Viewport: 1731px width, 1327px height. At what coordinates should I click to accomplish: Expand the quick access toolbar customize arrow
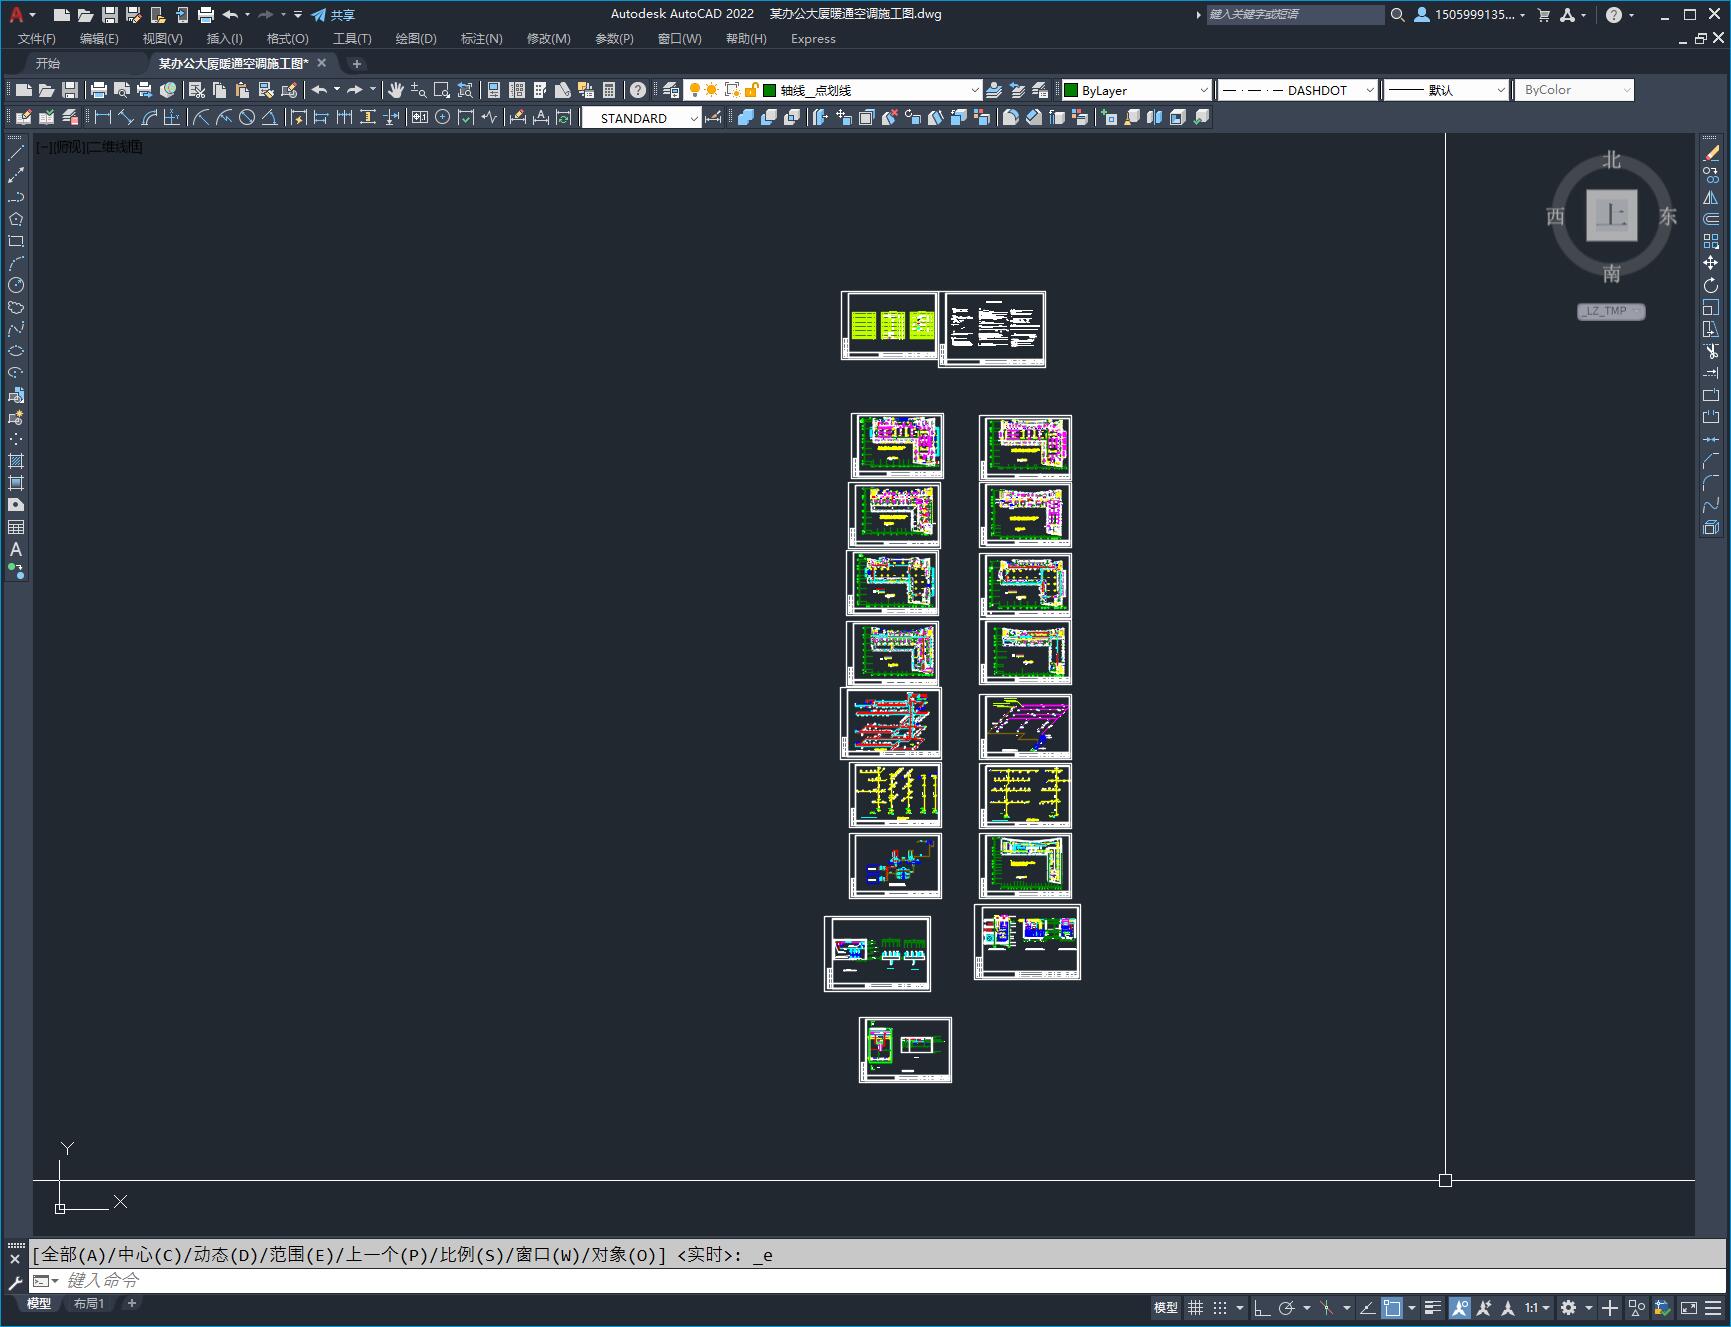click(x=298, y=15)
